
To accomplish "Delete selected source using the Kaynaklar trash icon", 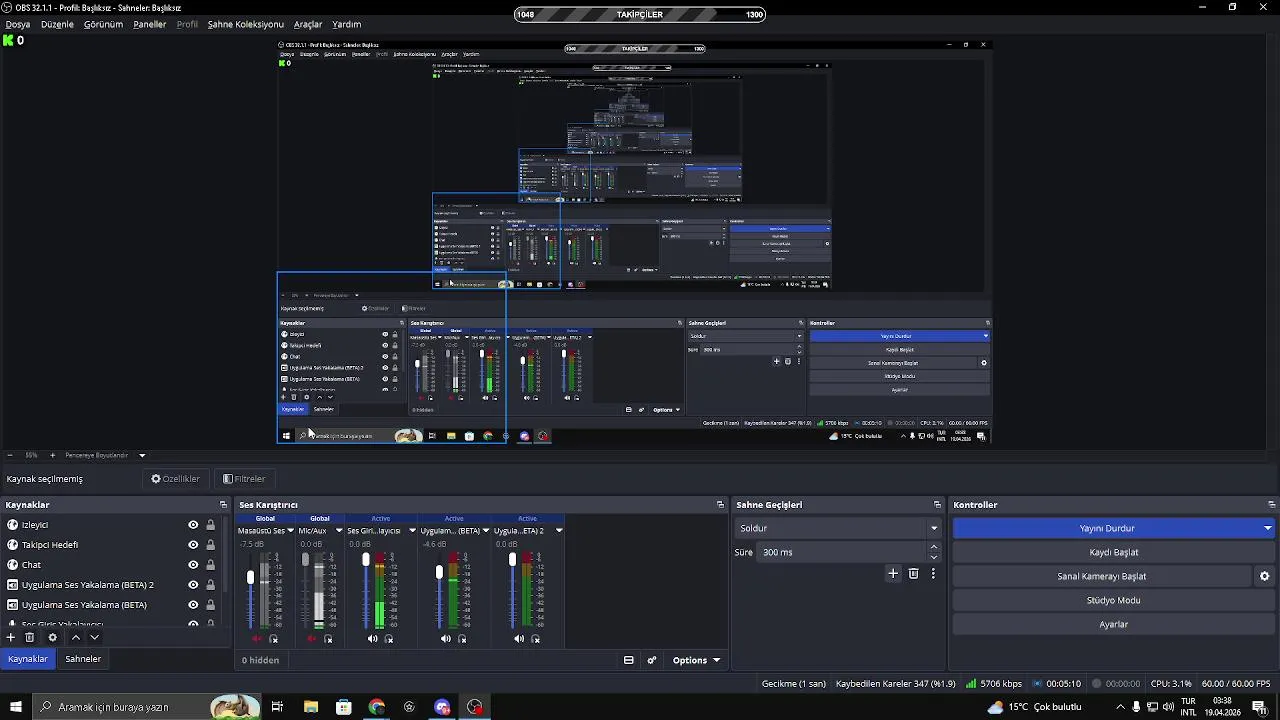I will pos(30,637).
